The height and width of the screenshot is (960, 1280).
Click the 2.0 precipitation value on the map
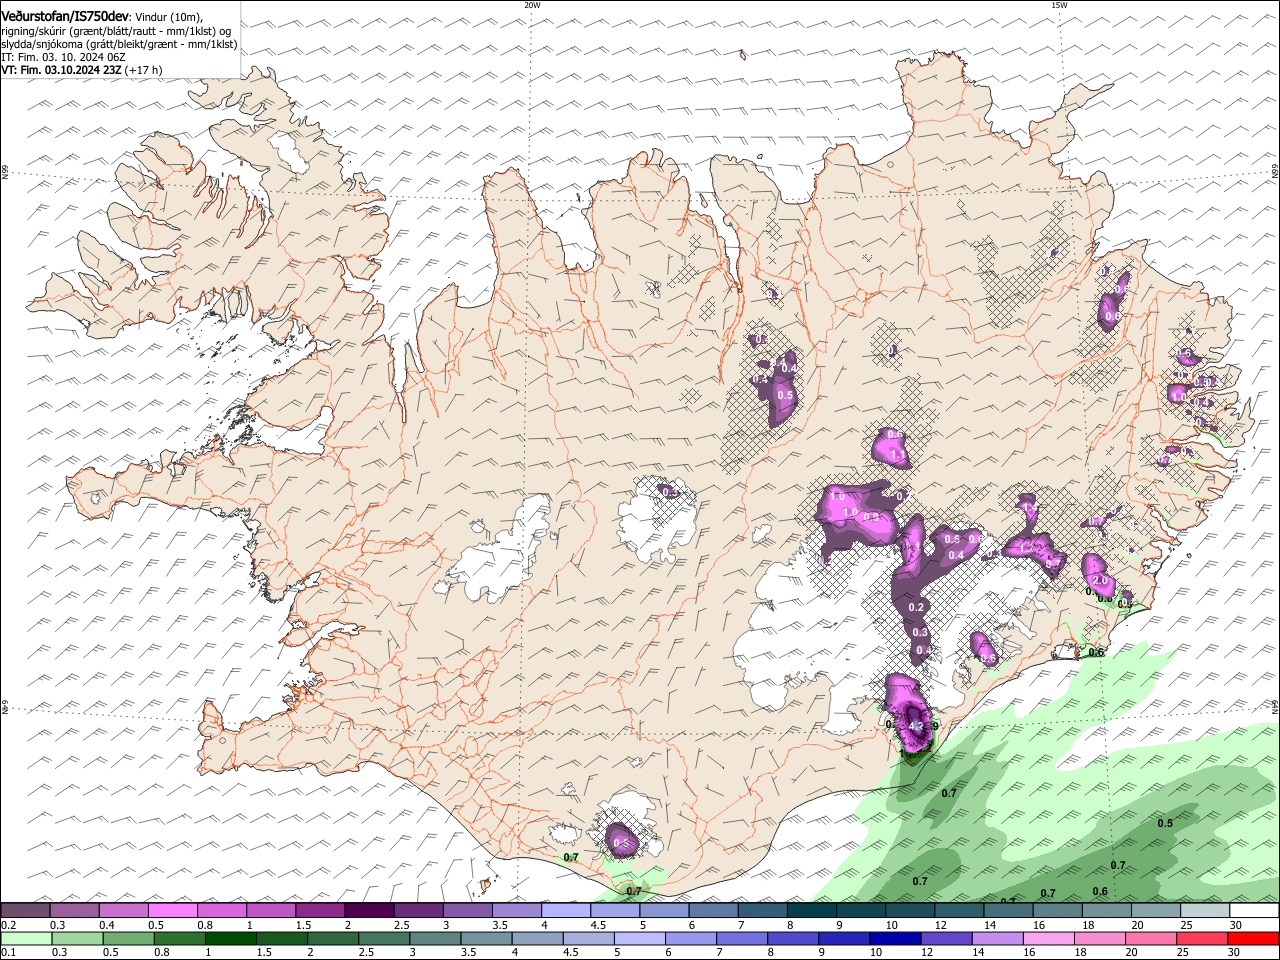tap(1100, 580)
